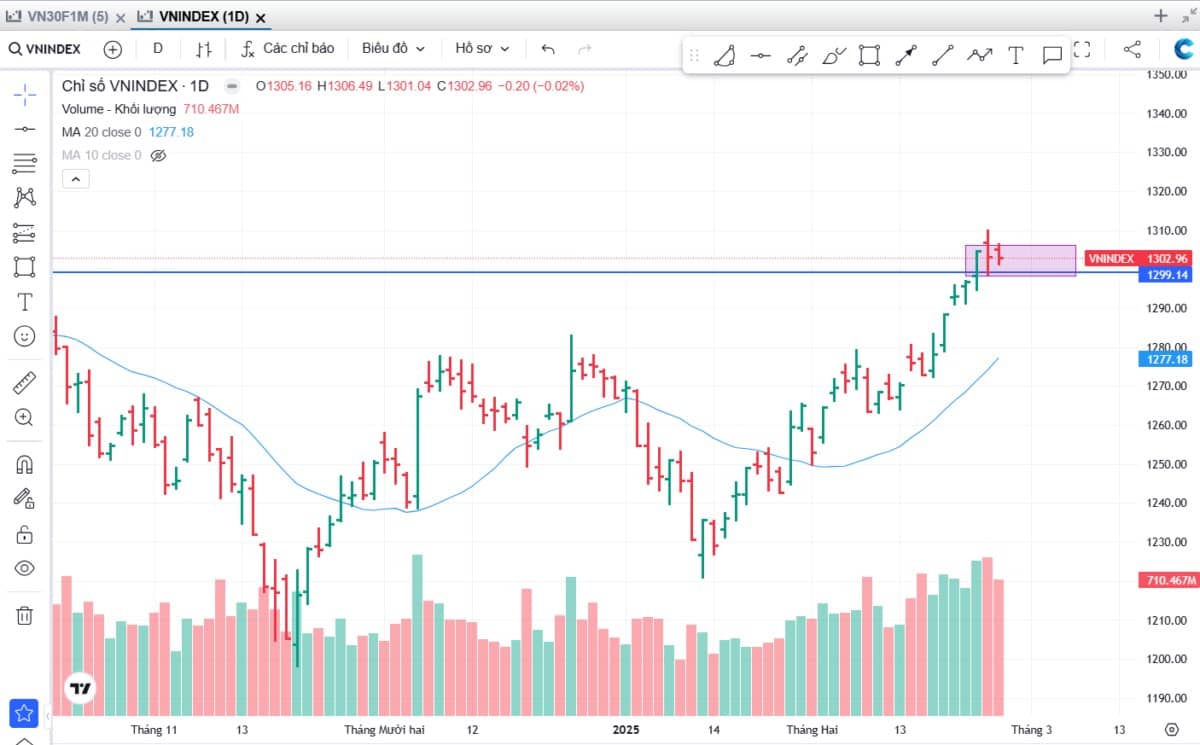1200x745 pixels.
Task: Click the undo arrow
Action: tap(548, 48)
